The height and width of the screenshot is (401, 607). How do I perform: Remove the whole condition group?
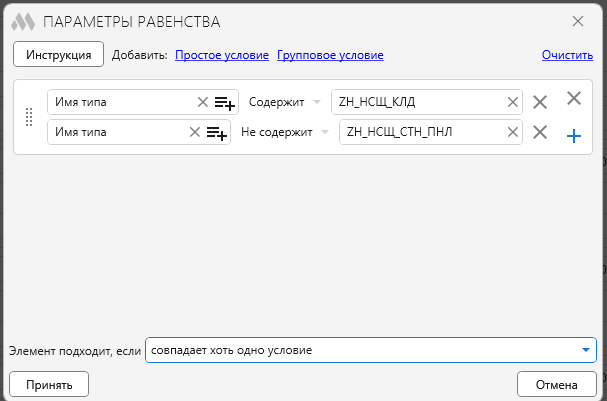[574, 98]
